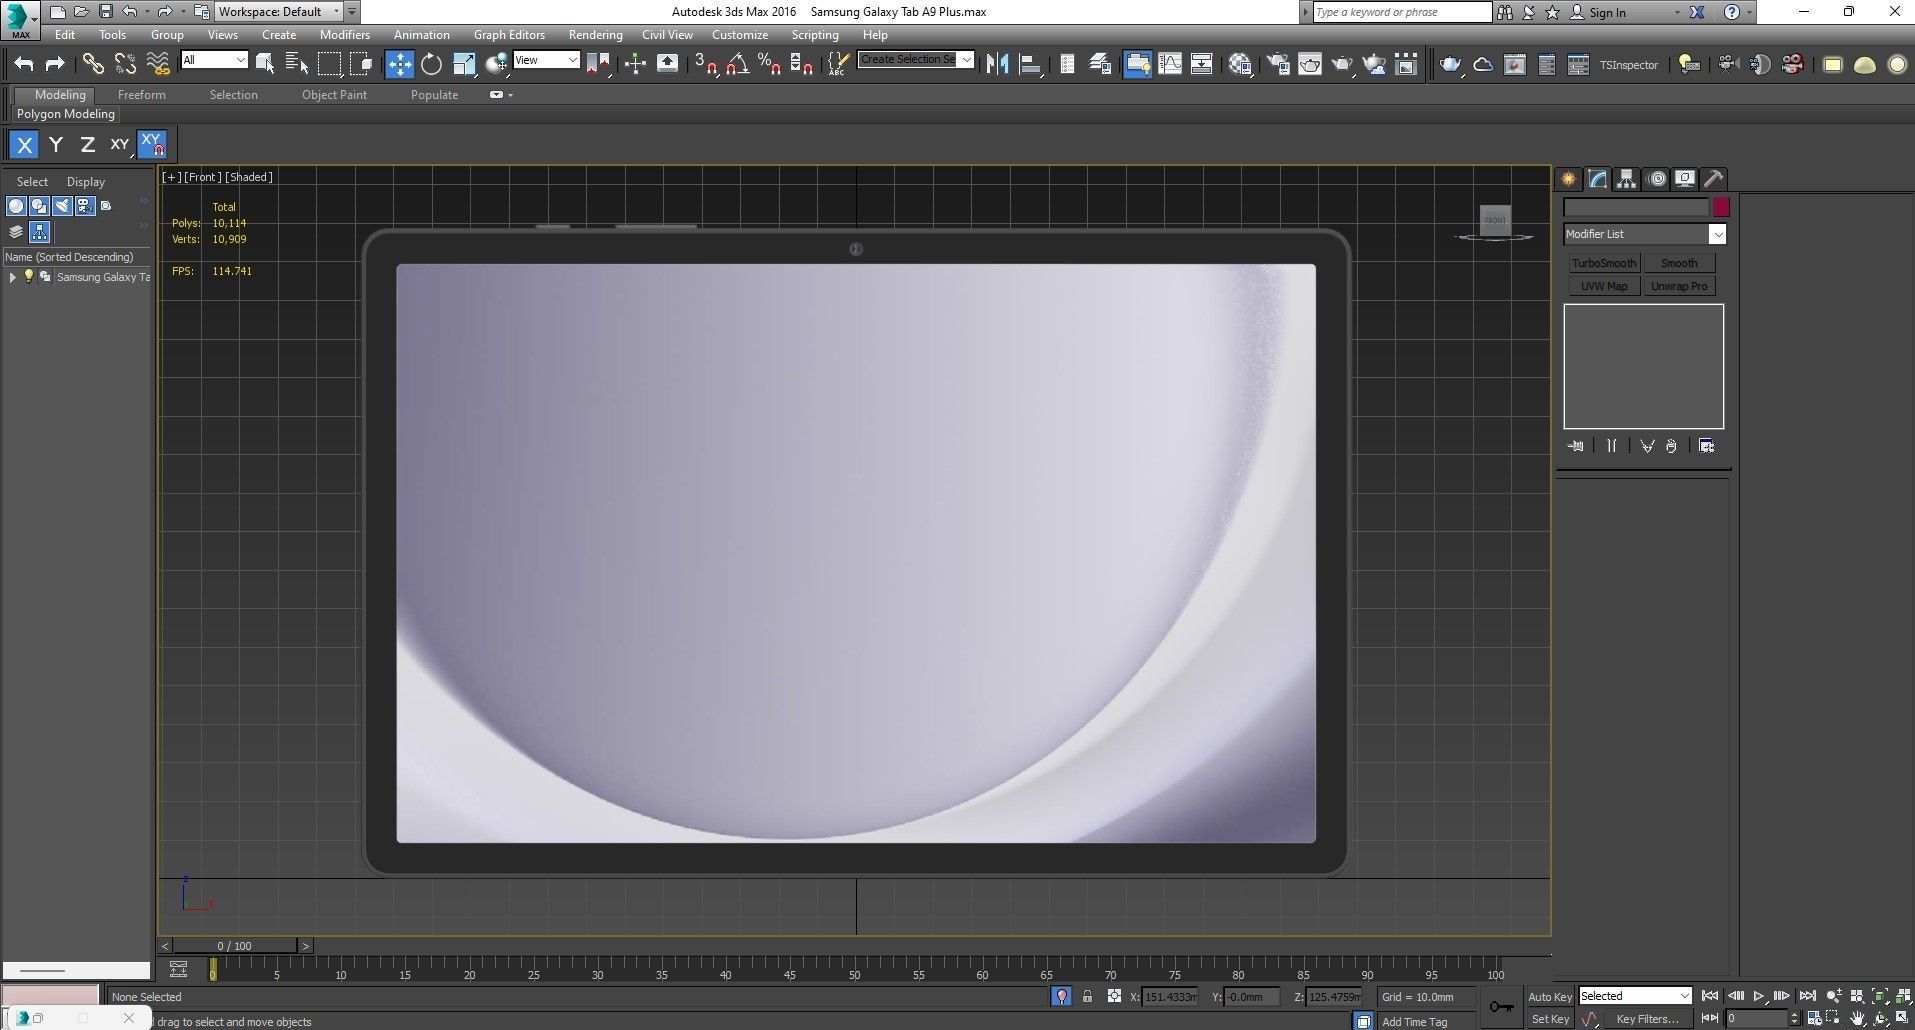Toggle lightbulb visibility of Samsung Galaxy Tab
This screenshot has width=1915, height=1030.
click(29, 277)
